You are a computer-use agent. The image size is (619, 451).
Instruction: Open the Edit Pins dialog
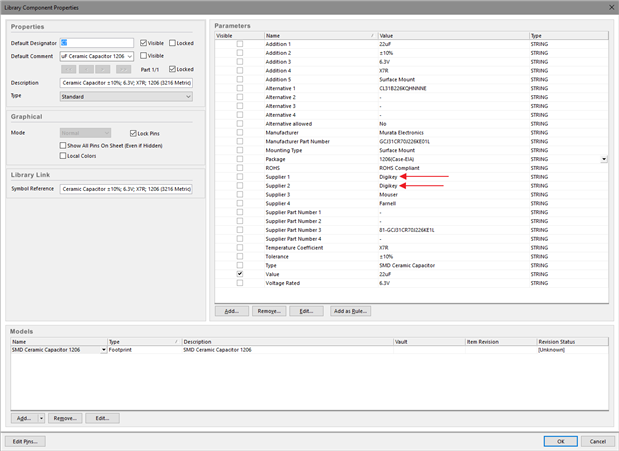25,441
